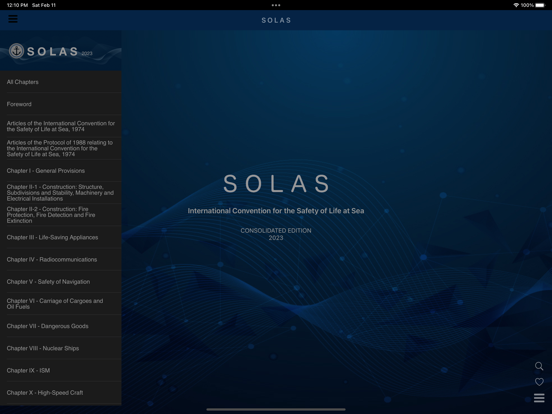
Task: Open Chapter VII - Dangerous Goods
Action: pos(61,326)
